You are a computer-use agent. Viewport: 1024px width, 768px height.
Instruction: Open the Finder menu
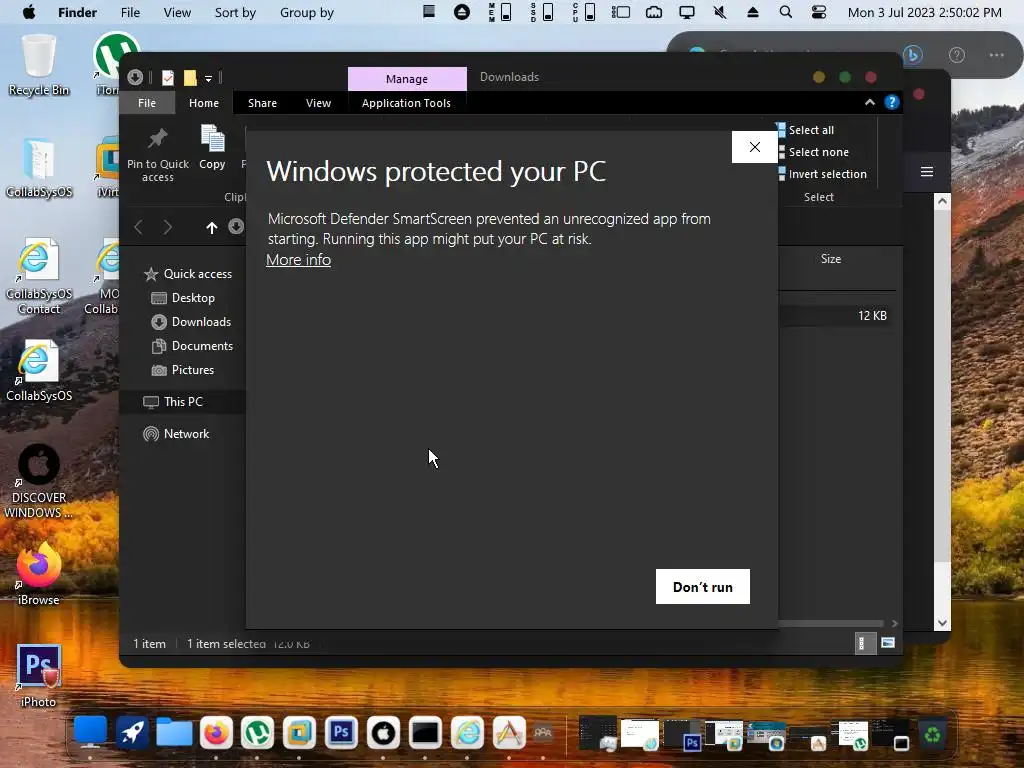[x=77, y=12]
